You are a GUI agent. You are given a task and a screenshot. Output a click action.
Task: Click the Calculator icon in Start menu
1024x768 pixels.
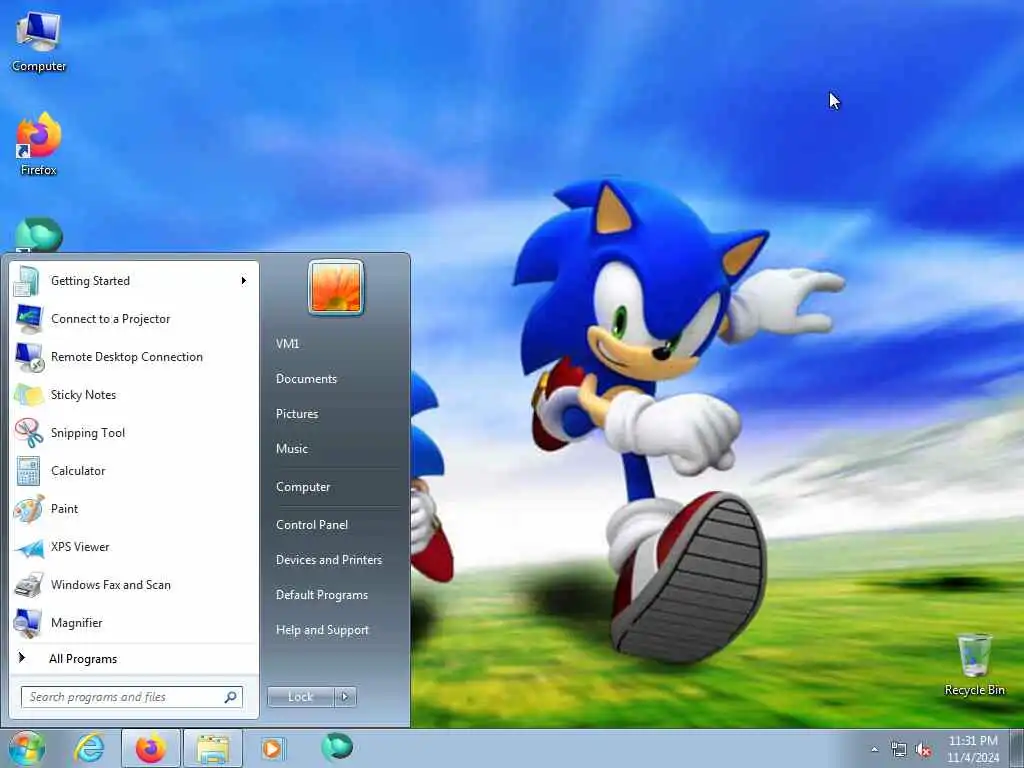(28, 471)
